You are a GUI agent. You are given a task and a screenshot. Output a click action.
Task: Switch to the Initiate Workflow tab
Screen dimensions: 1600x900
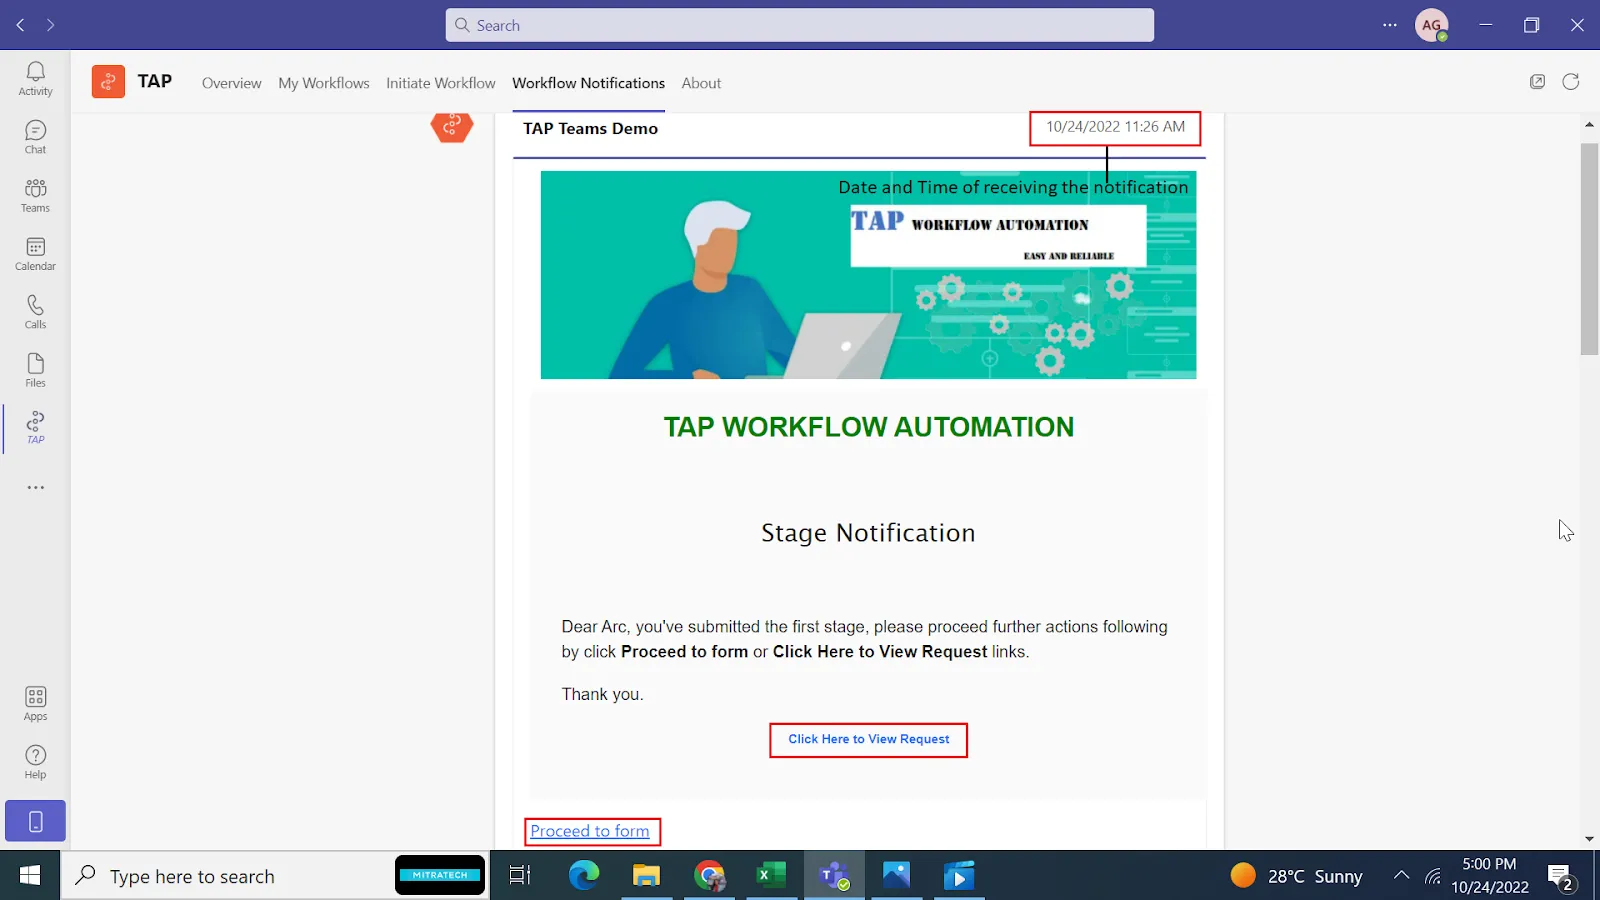[440, 83]
